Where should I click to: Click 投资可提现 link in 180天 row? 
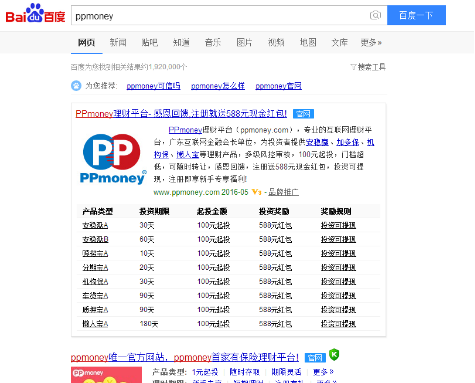click(x=338, y=324)
